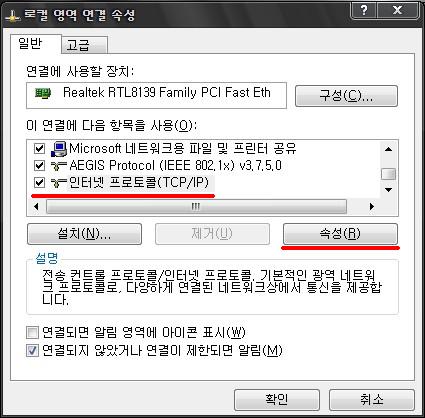Click the Microsoft file and printer sharing icon
Image resolution: width=425 pixels, height=418 pixels.
(59, 149)
